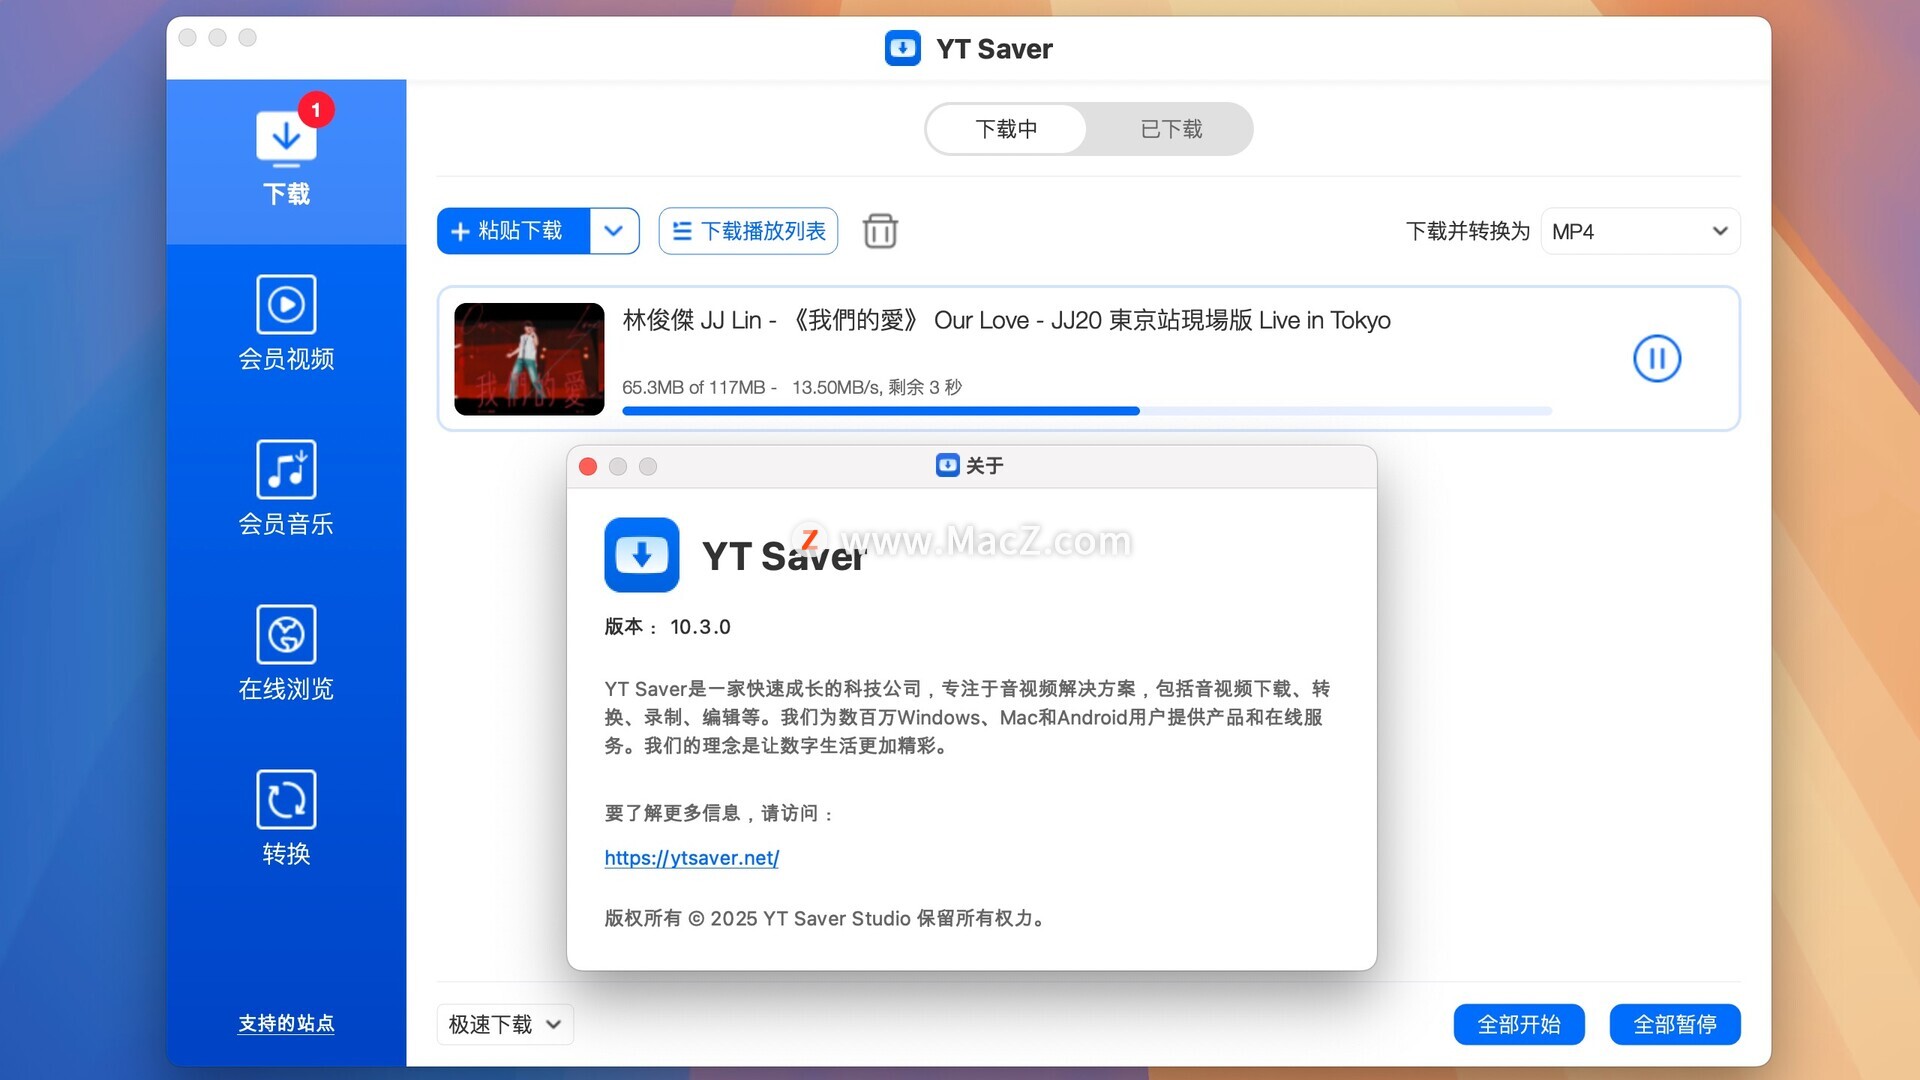Click the video thumbnail of 我們的愛
The height and width of the screenshot is (1080, 1920).
pyautogui.click(x=529, y=359)
